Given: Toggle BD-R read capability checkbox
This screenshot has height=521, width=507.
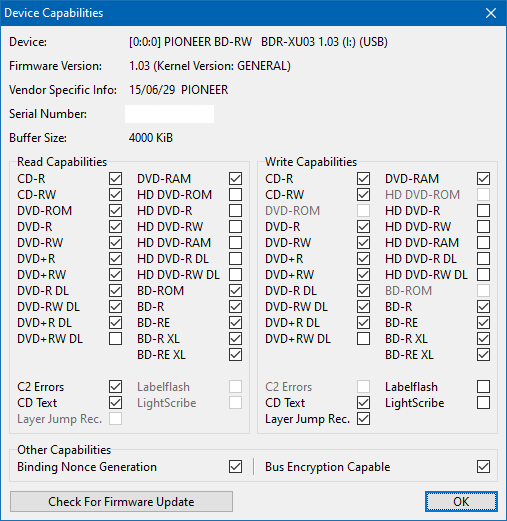Looking at the screenshot, I should coord(235,307).
